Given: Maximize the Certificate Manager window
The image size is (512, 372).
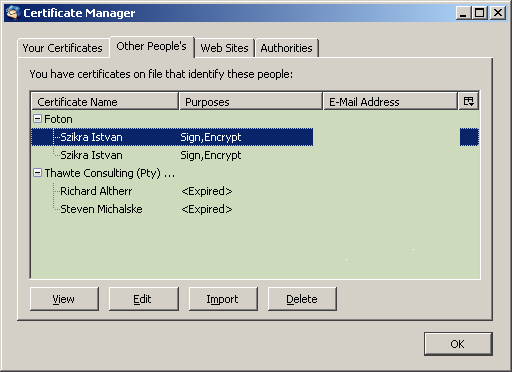Looking at the screenshot, I should click(480, 13).
